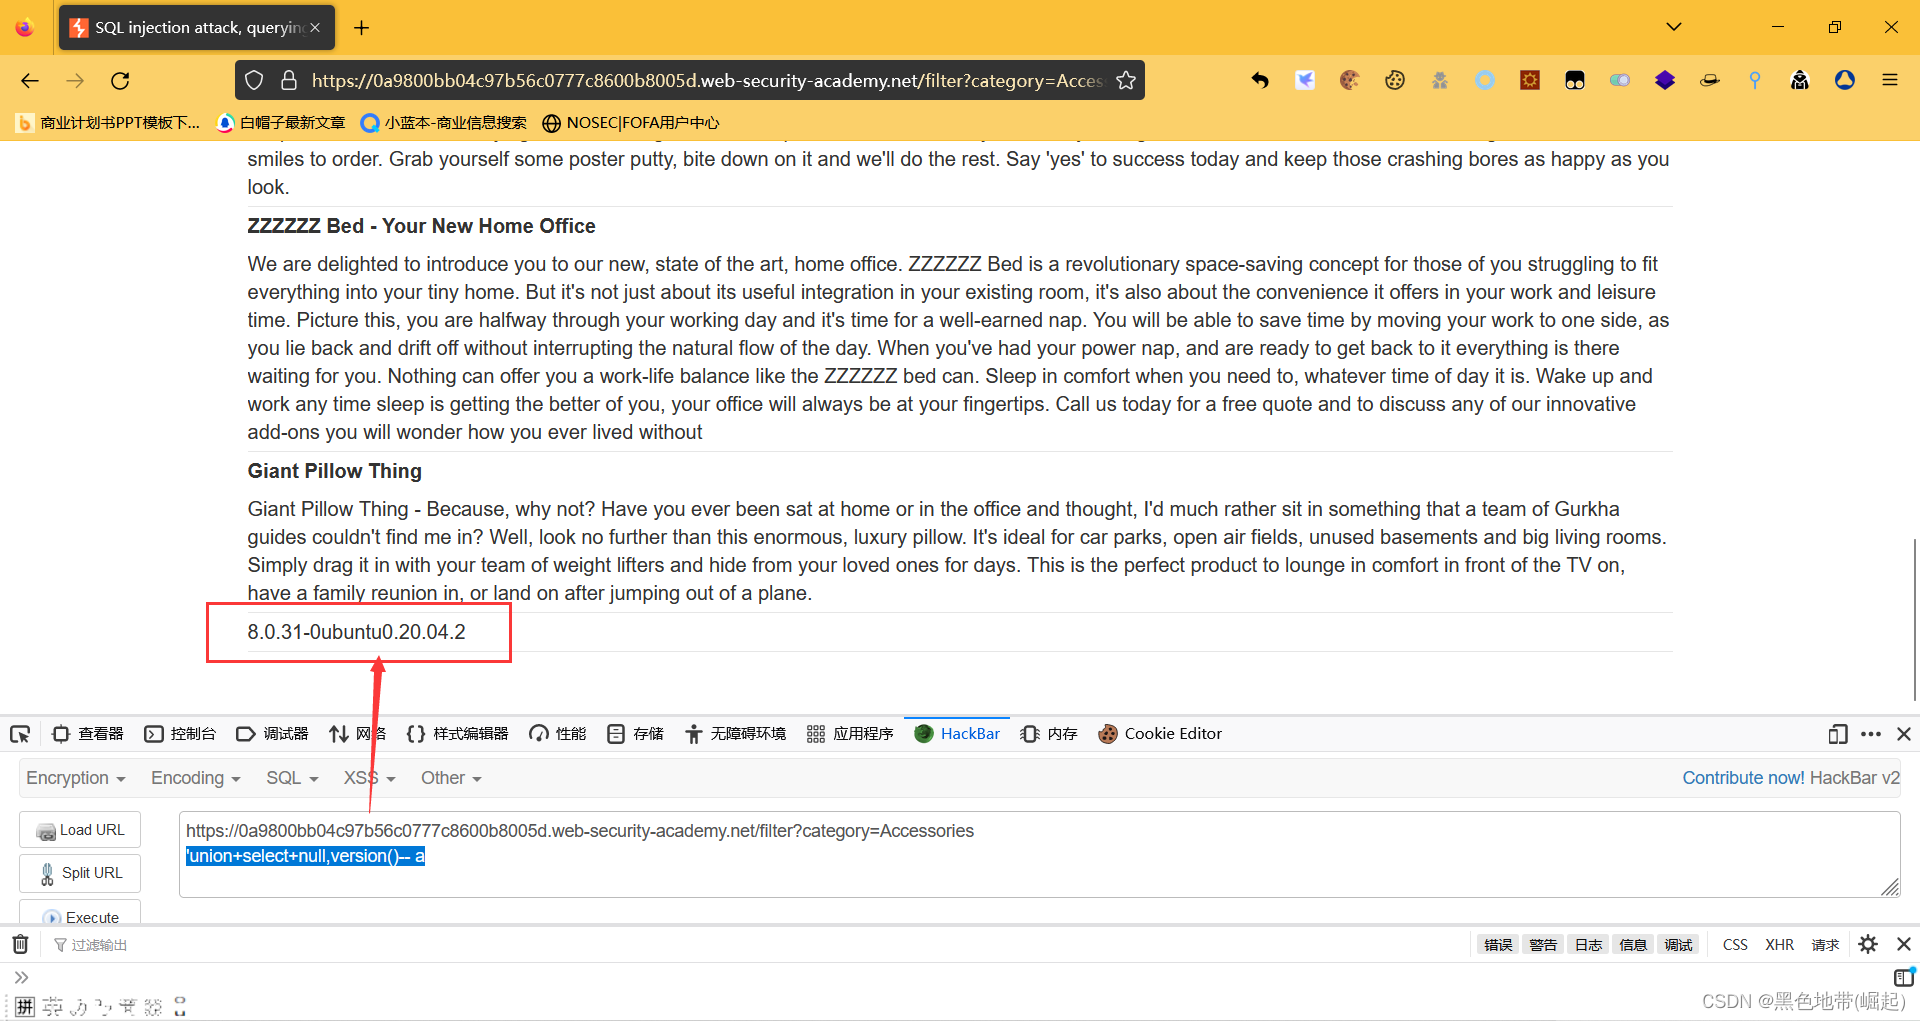Close the SQL injection attack tab
The height and width of the screenshot is (1021, 1920).
click(315, 28)
